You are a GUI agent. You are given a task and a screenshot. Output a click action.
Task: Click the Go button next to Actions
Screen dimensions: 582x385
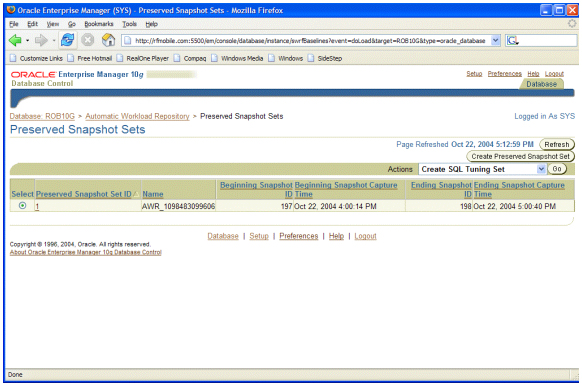(557, 169)
